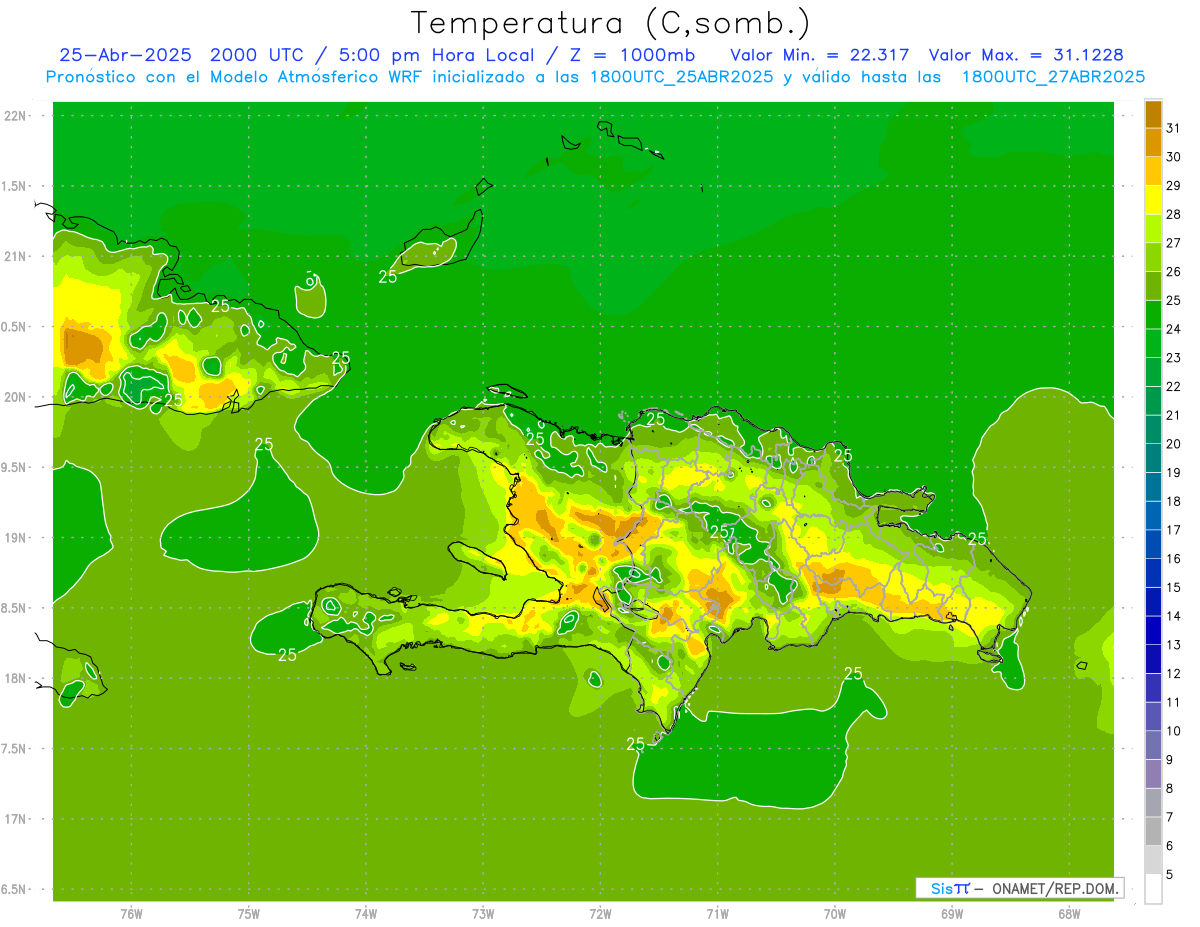Click the "19N" latitude axis label
Screen dimensions: 1200x927
(x=17, y=537)
